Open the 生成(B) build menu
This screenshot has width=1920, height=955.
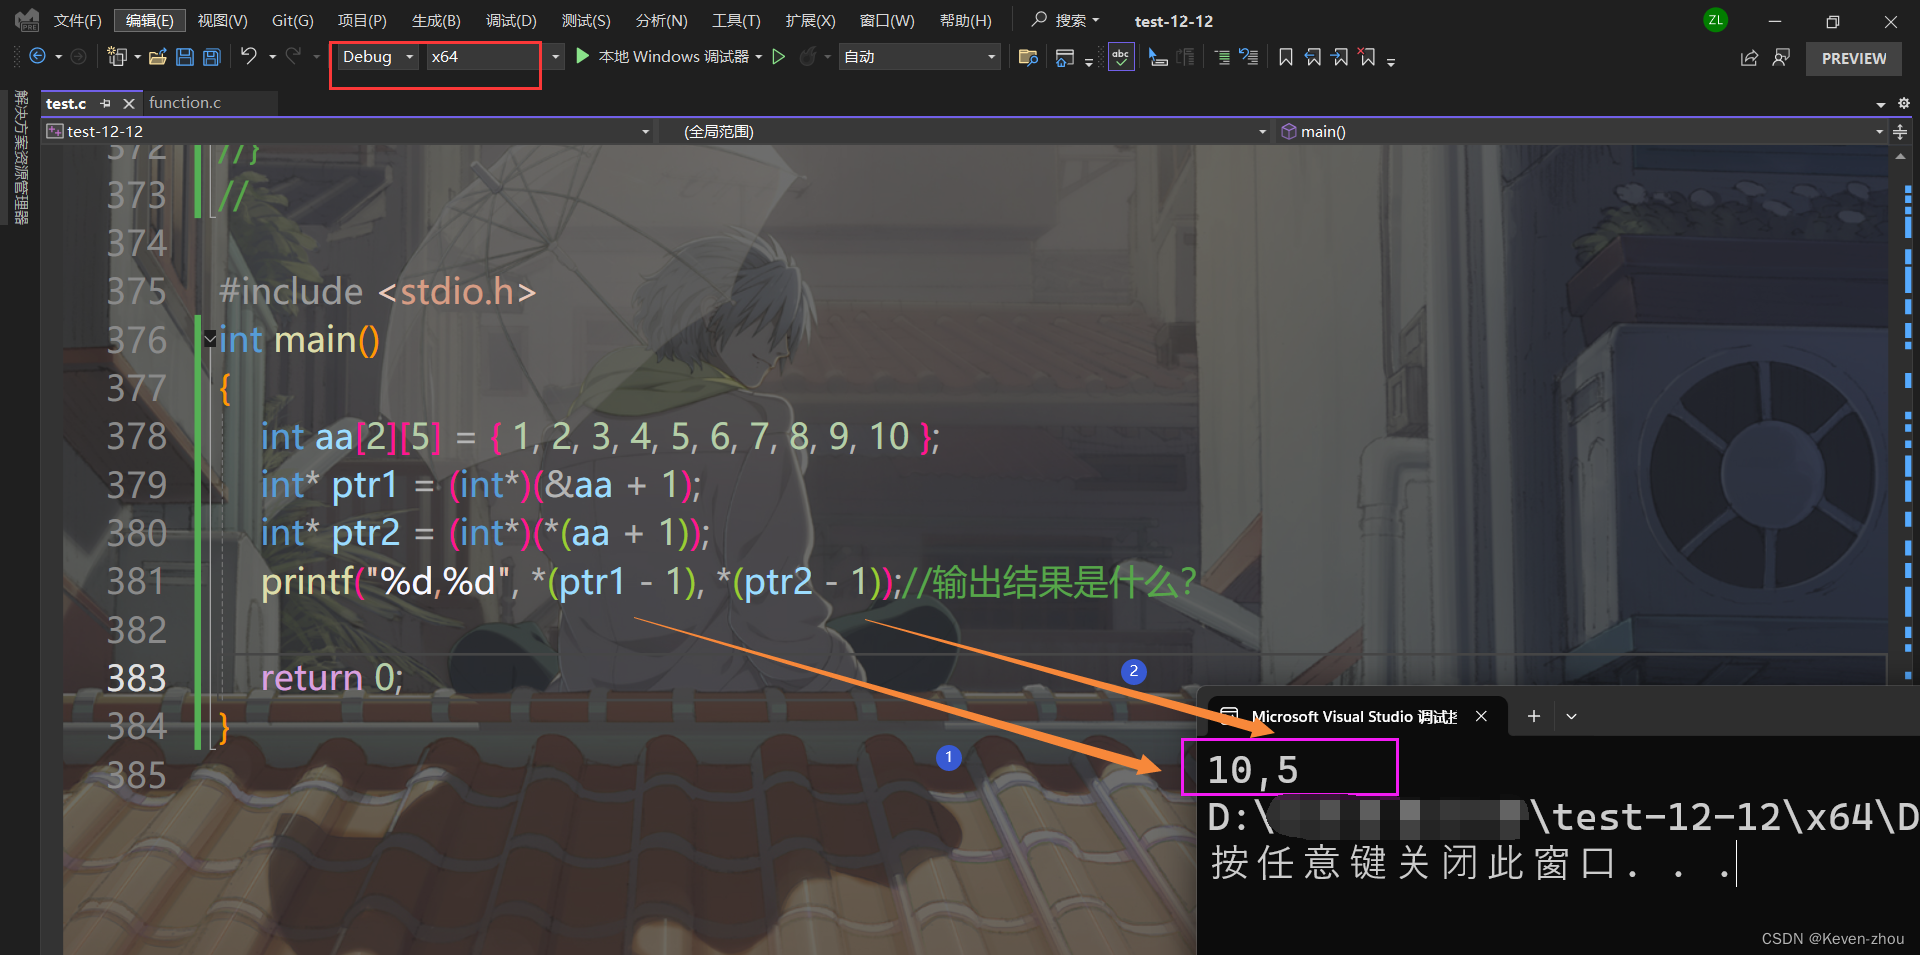436,20
